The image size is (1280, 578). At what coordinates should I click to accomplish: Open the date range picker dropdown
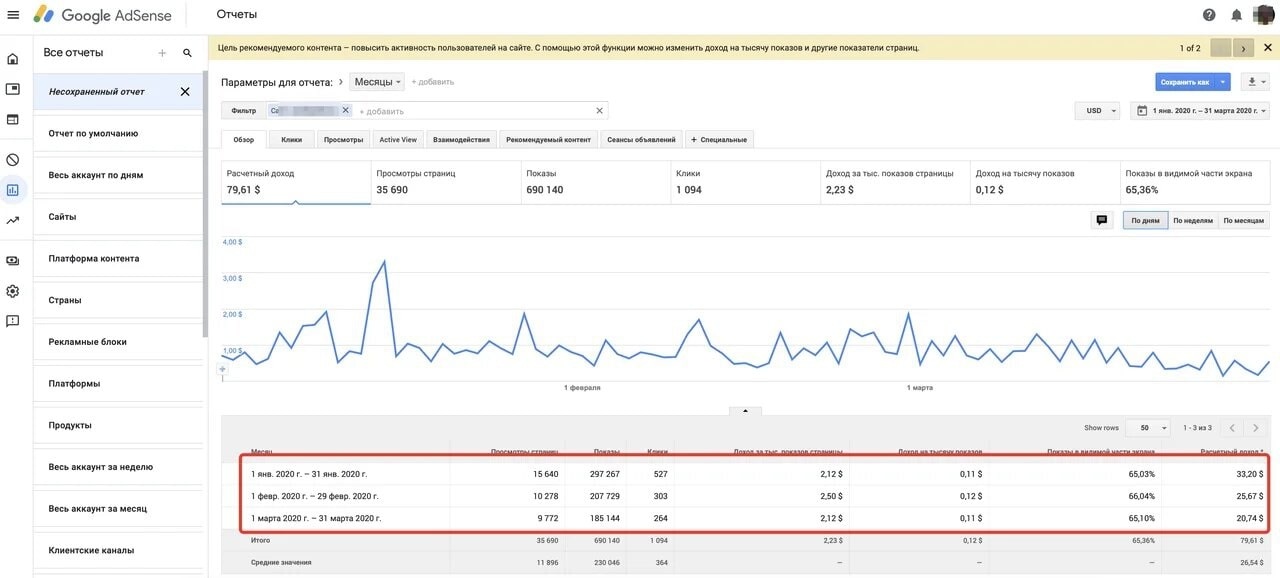(1200, 111)
